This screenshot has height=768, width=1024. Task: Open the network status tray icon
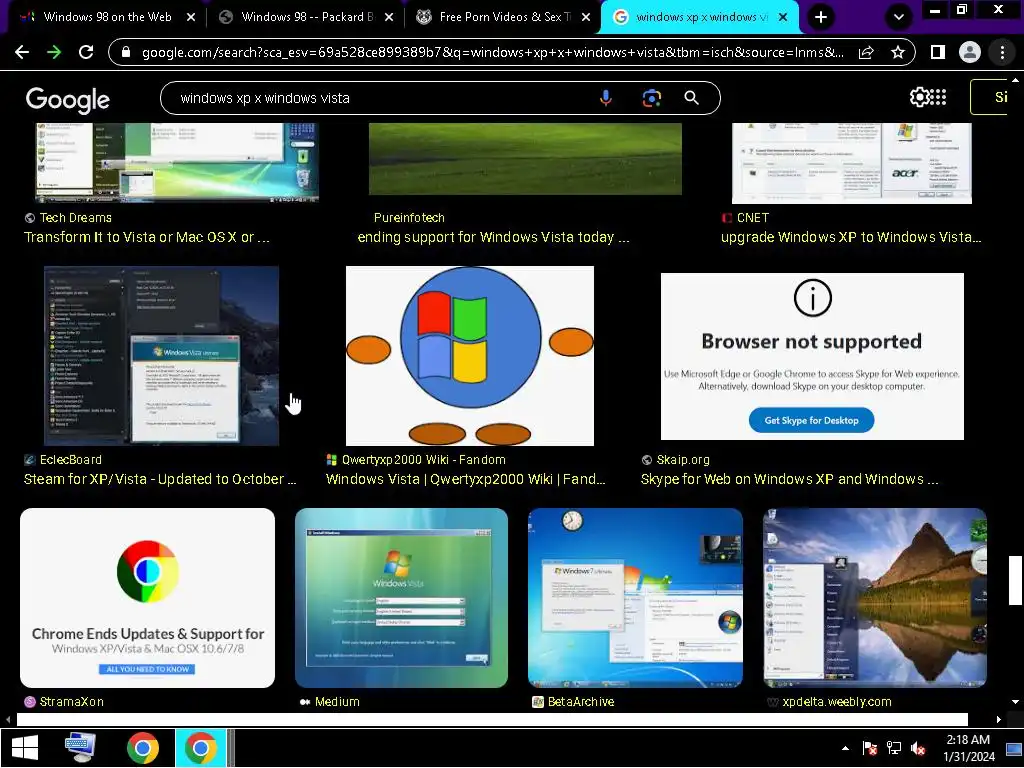[894, 748]
